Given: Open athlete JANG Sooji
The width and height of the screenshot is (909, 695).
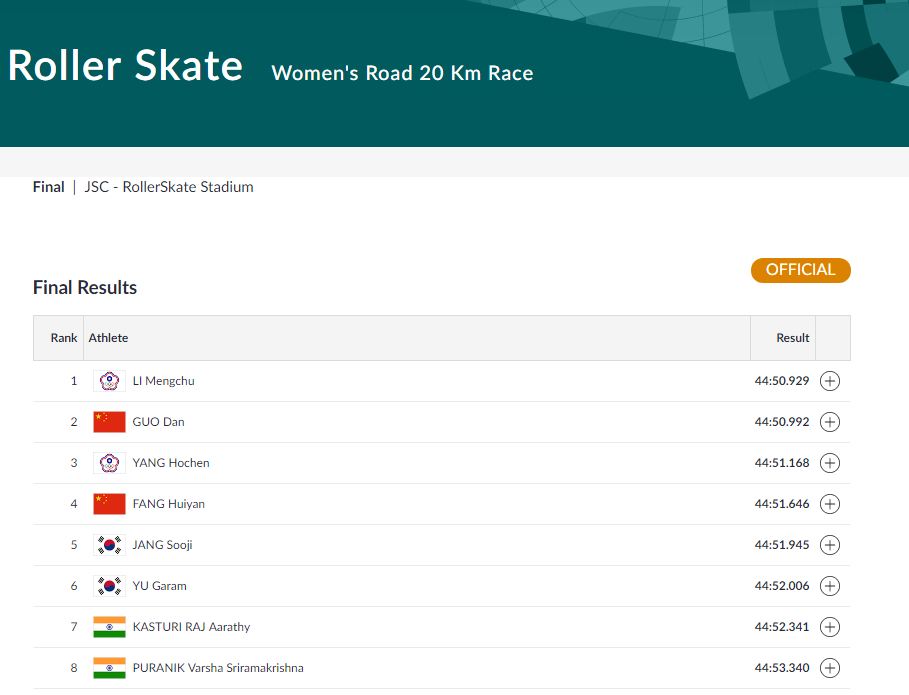Looking at the screenshot, I should click(162, 545).
